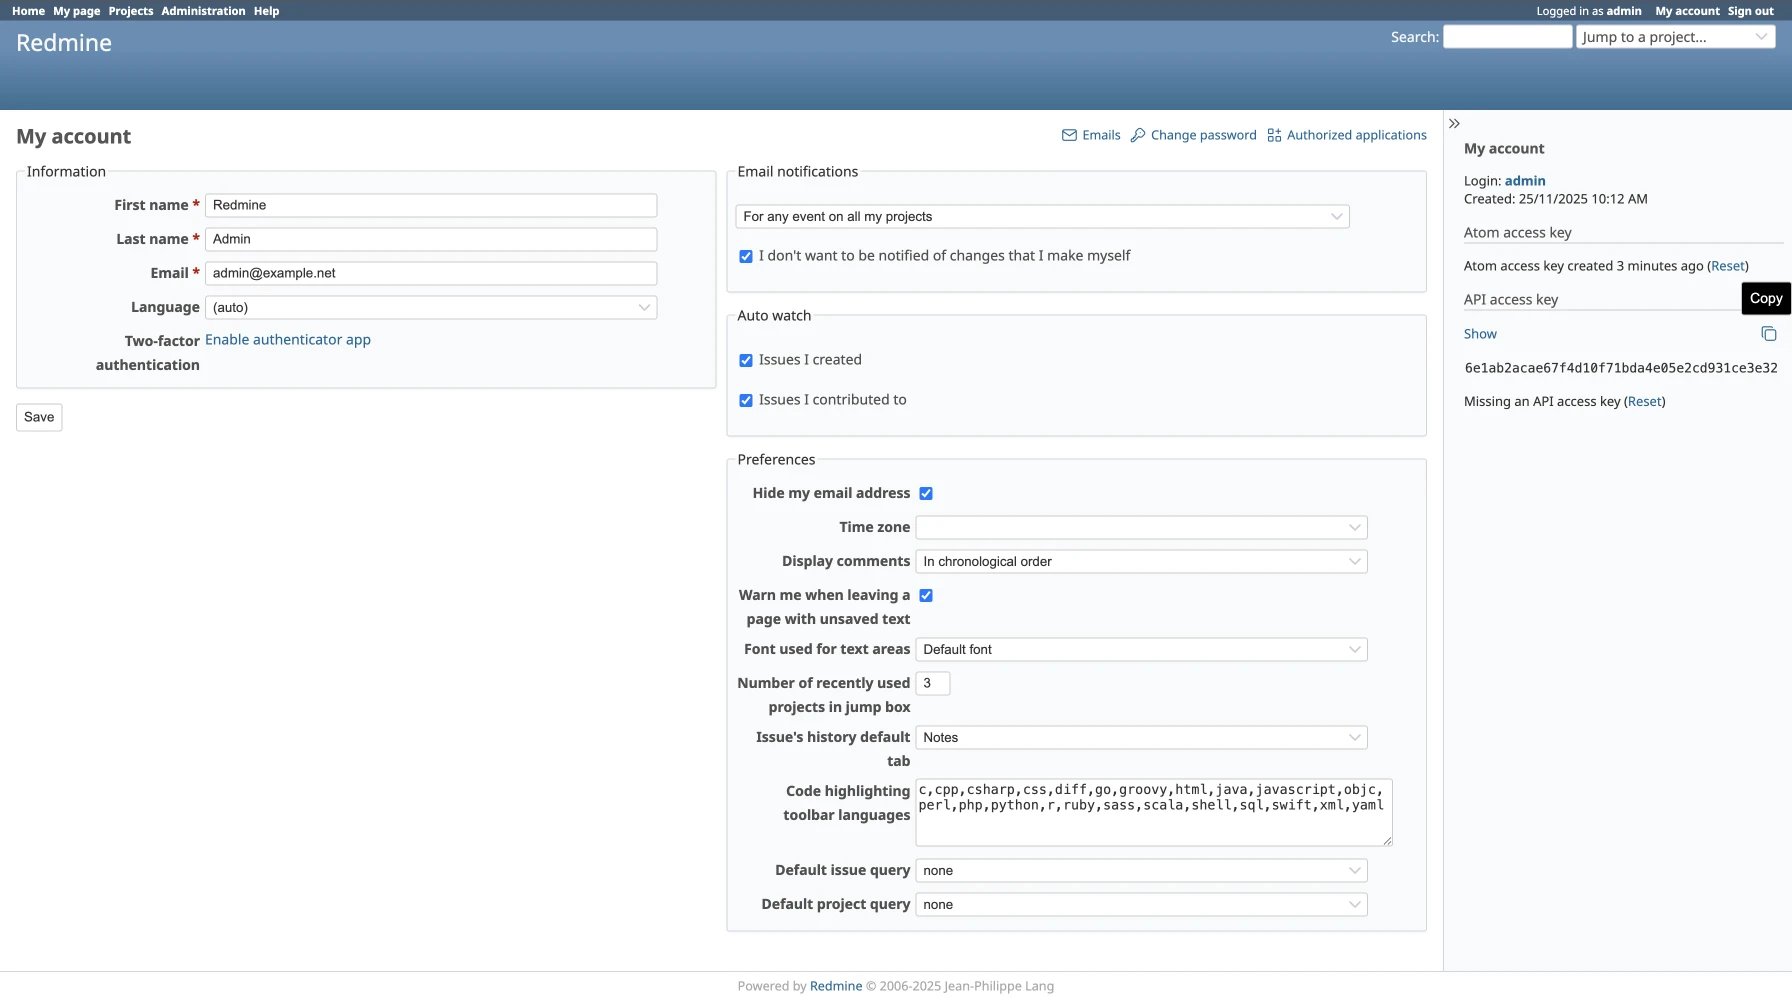Open the Language dropdown
Screen dimensions: 1792x998
point(431,308)
